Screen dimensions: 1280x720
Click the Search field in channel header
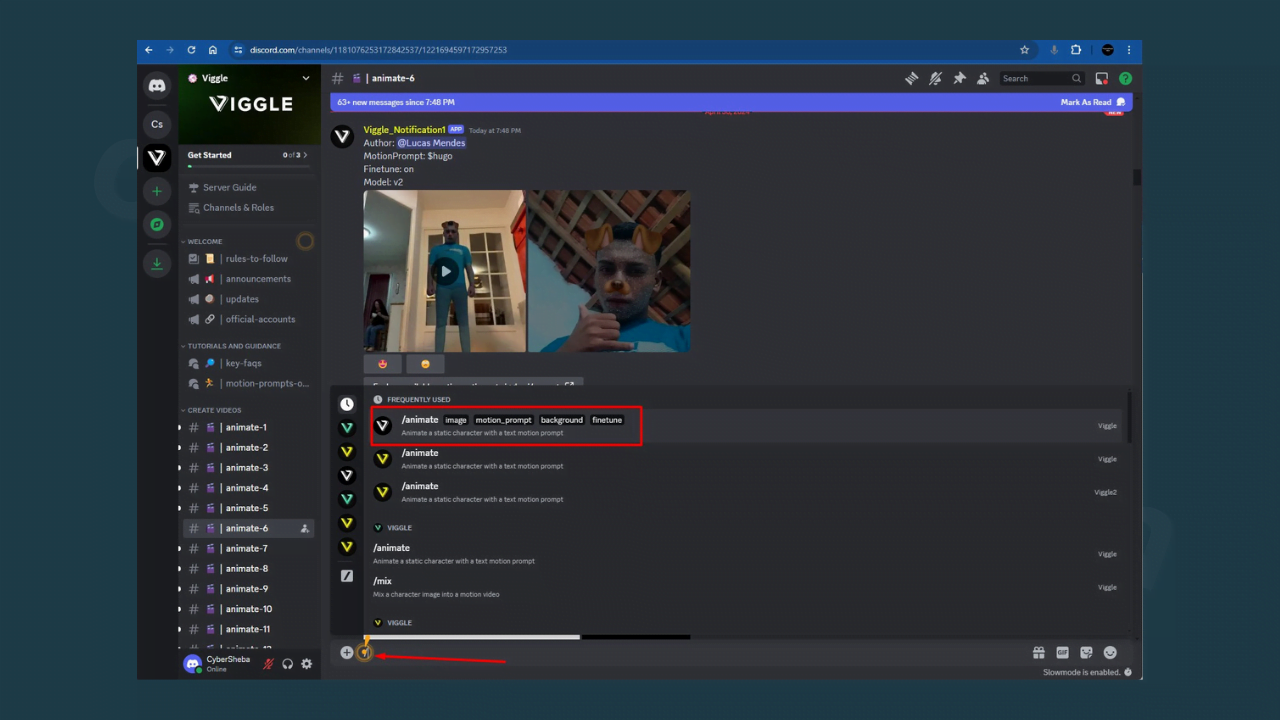tap(1041, 78)
